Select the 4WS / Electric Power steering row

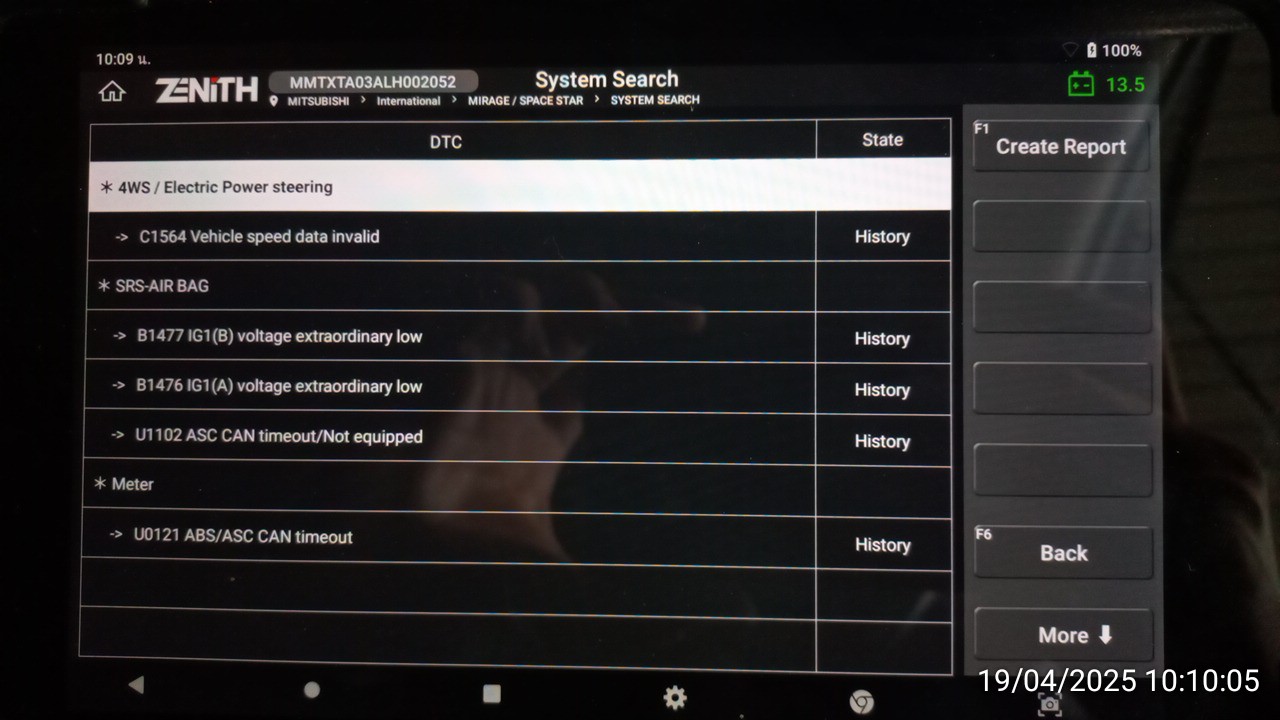[x=519, y=187]
